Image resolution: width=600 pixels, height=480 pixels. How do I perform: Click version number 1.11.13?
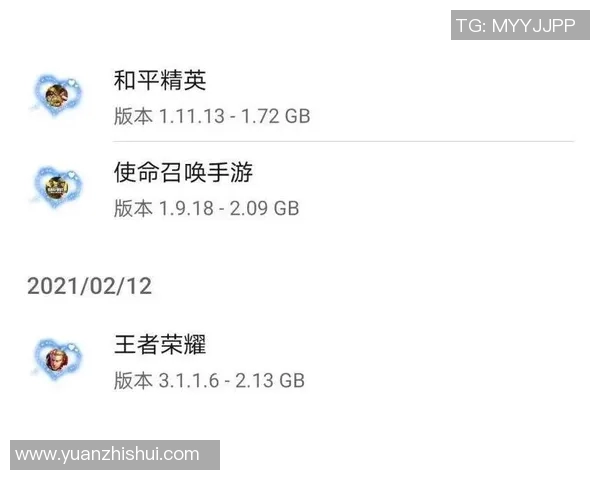[191, 116]
